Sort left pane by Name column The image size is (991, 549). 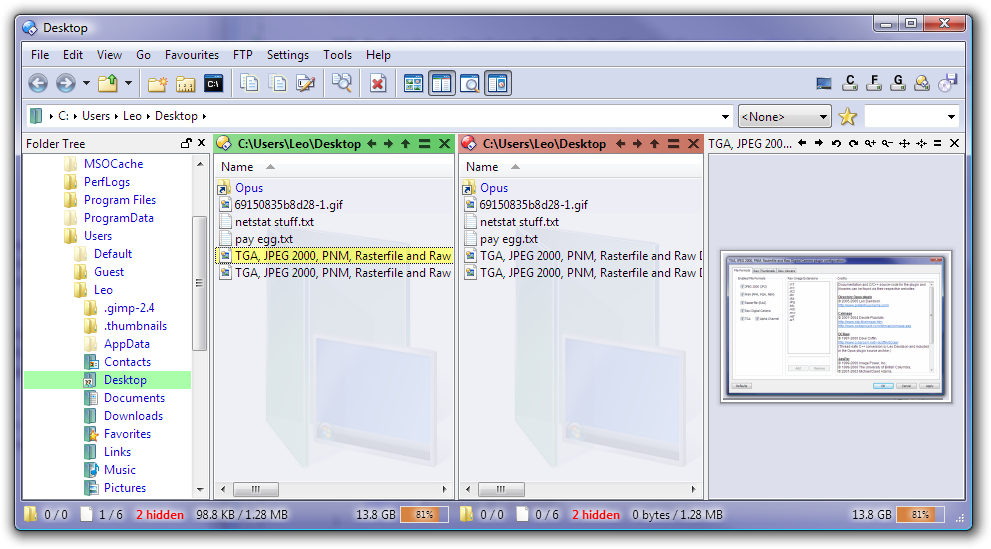pyautogui.click(x=237, y=167)
